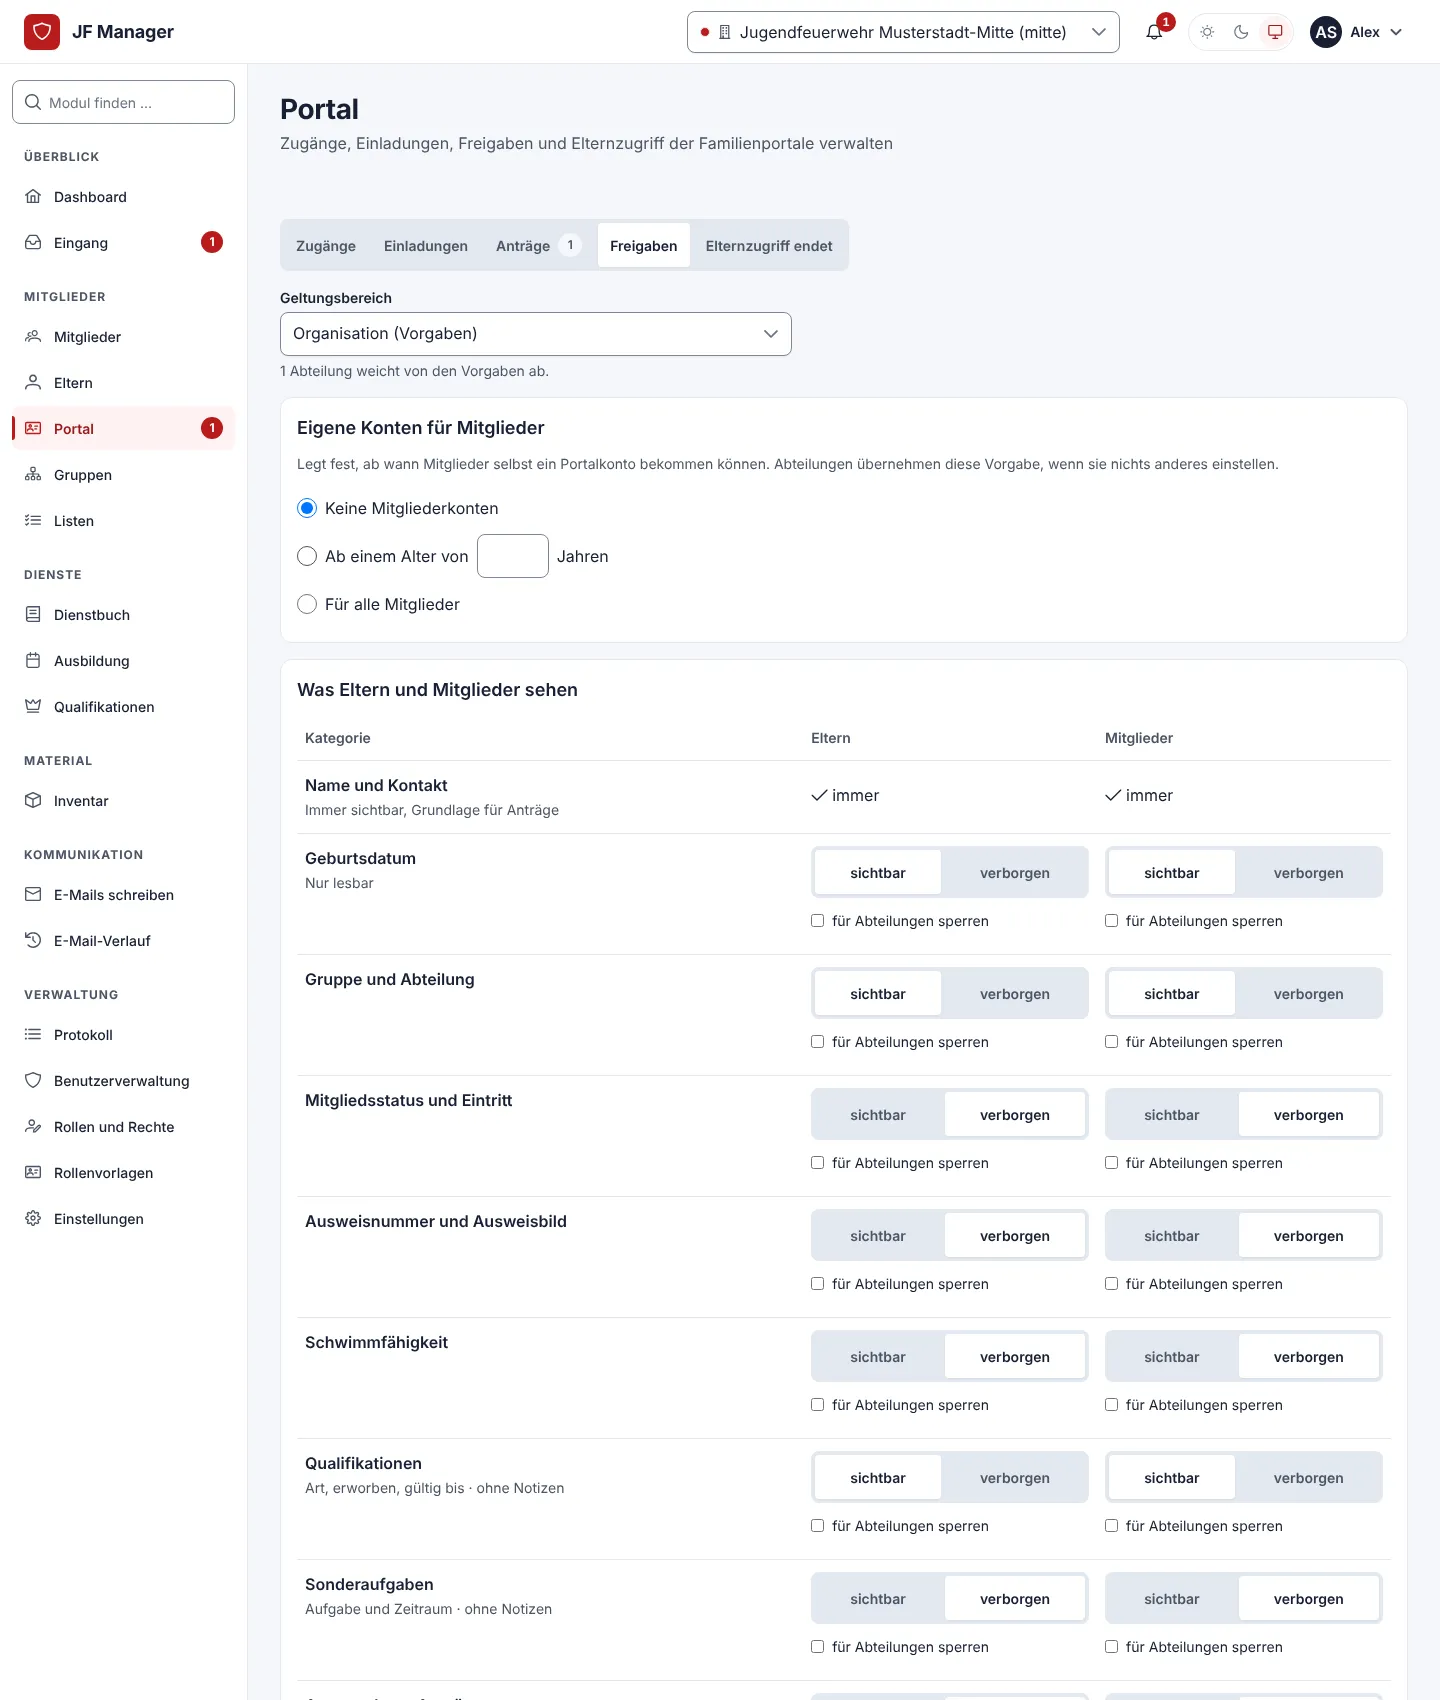This screenshot has width=1440, height=1700.
Task: Select Für alle Mitglieder radio option
Action: coord(307,604)
